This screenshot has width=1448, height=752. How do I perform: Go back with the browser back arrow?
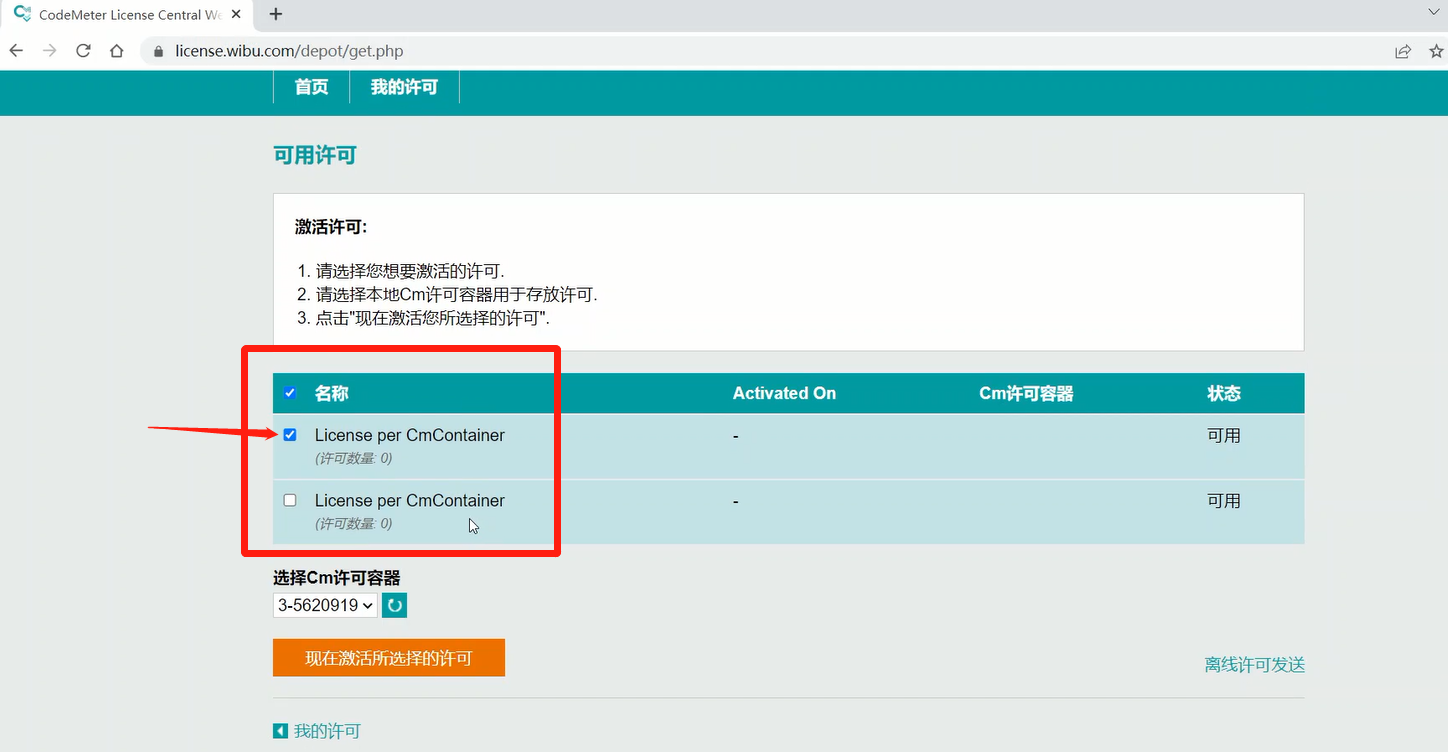click(x=16, y=51)
